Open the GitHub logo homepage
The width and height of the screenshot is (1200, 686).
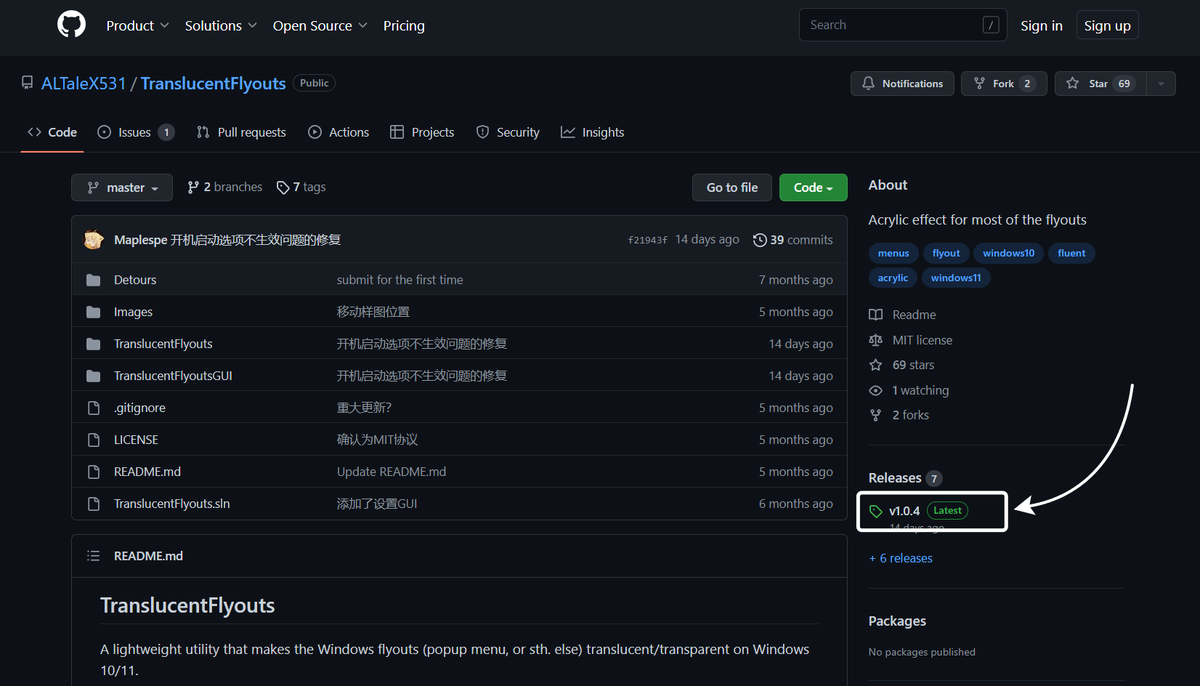pyautogui.click(x=72, y=25)
